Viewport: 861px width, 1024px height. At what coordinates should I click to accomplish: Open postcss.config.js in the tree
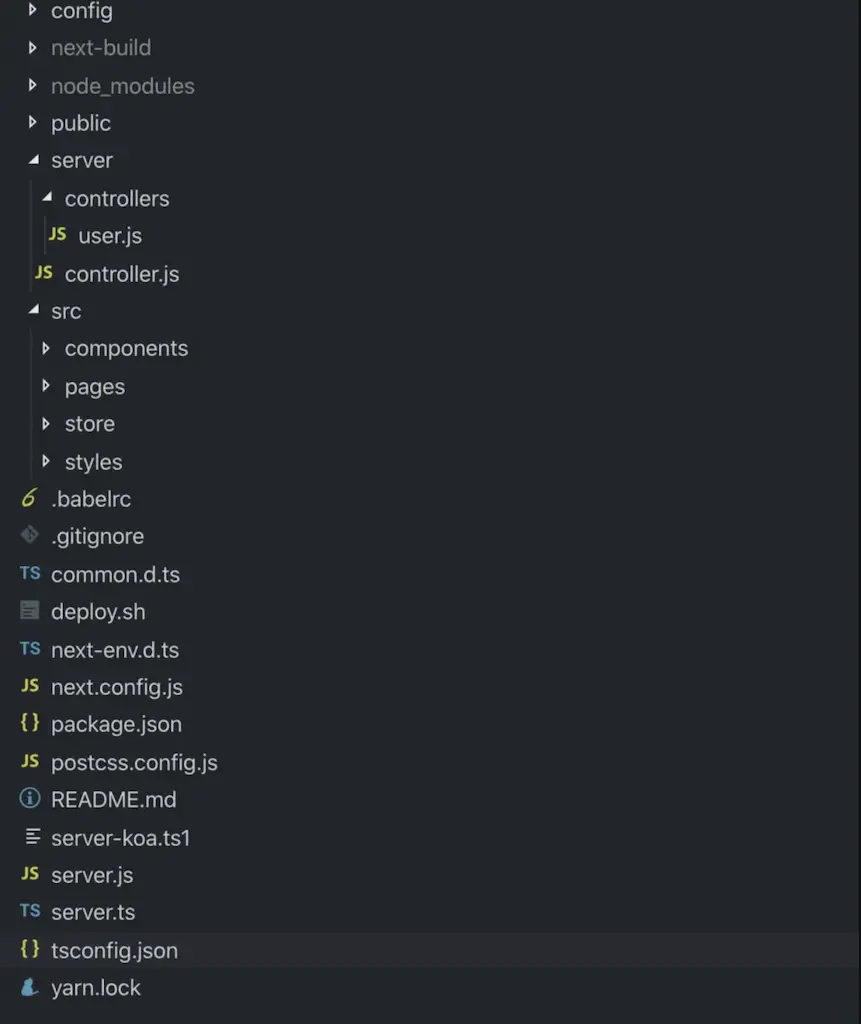pos(134,762)
